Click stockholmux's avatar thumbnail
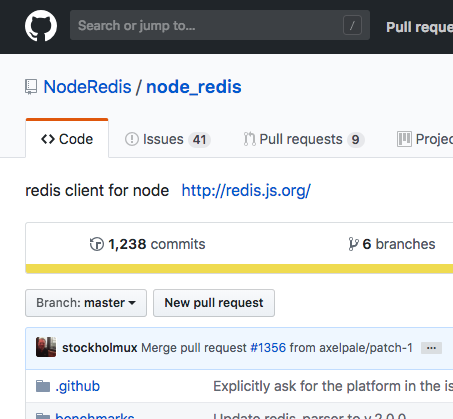 tap(46, 347)
